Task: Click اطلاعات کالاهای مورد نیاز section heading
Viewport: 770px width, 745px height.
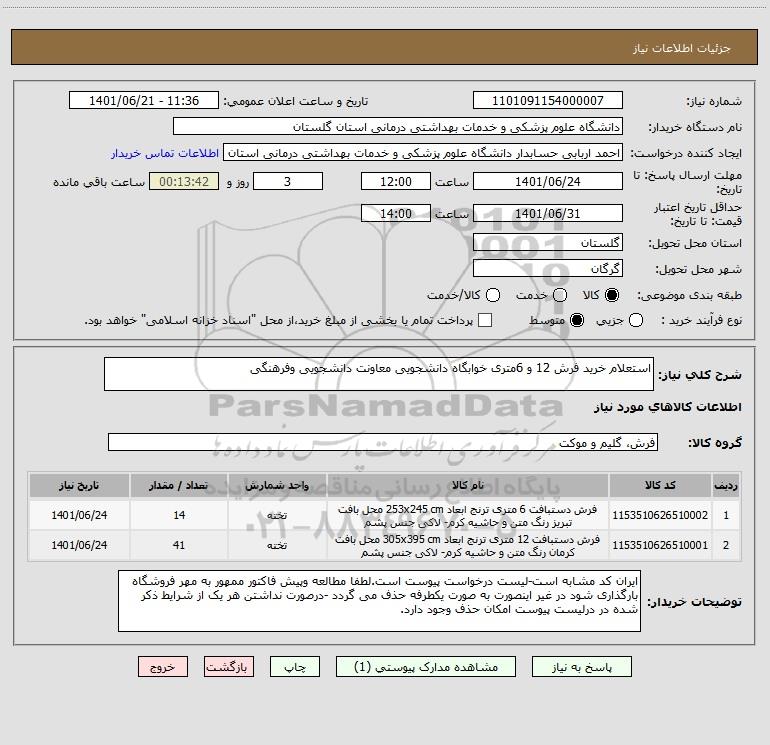Action: pos(668,407)
